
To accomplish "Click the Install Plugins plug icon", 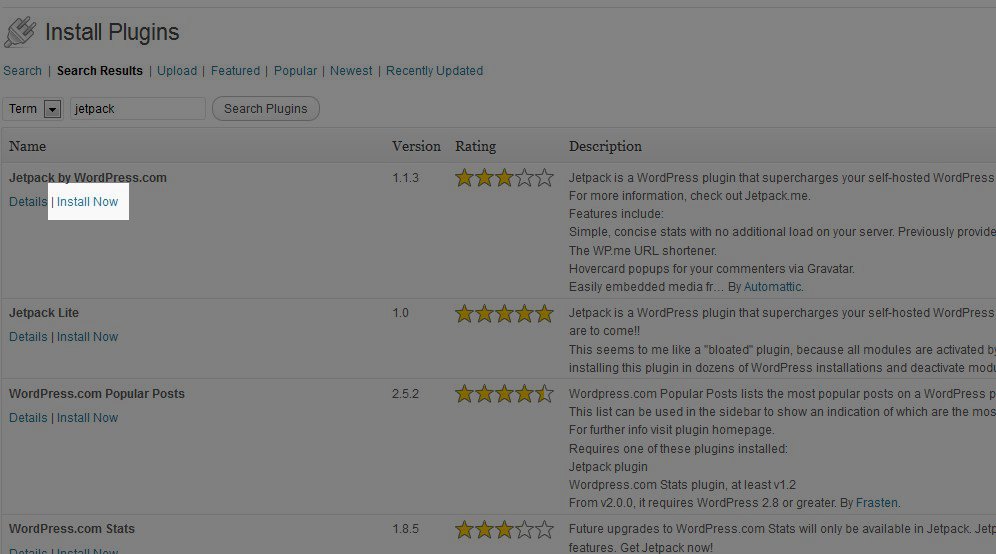I will click(x=20, y=32).
